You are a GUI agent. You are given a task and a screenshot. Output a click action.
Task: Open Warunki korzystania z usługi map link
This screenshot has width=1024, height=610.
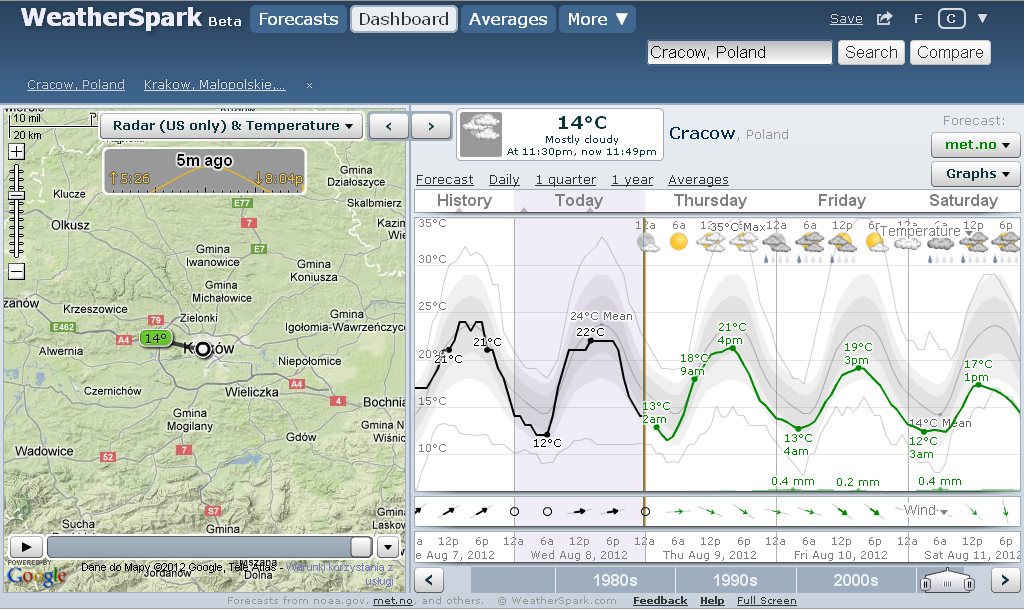(x=340, y=574)
